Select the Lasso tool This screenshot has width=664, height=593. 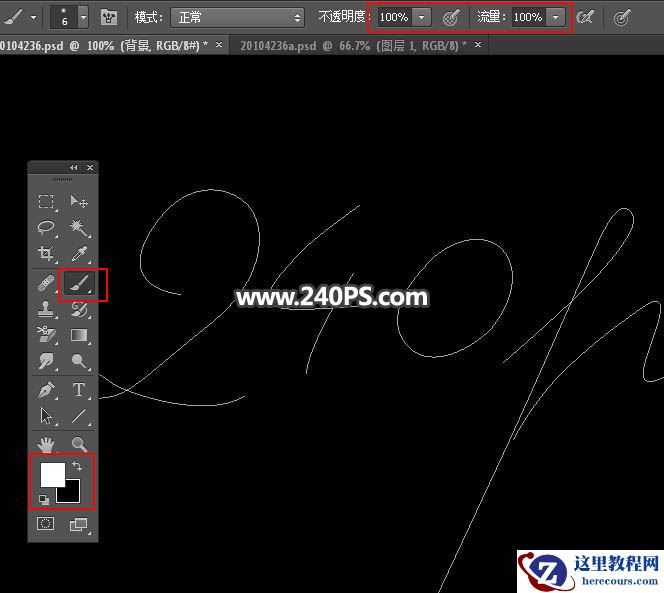tap(46, 227)
